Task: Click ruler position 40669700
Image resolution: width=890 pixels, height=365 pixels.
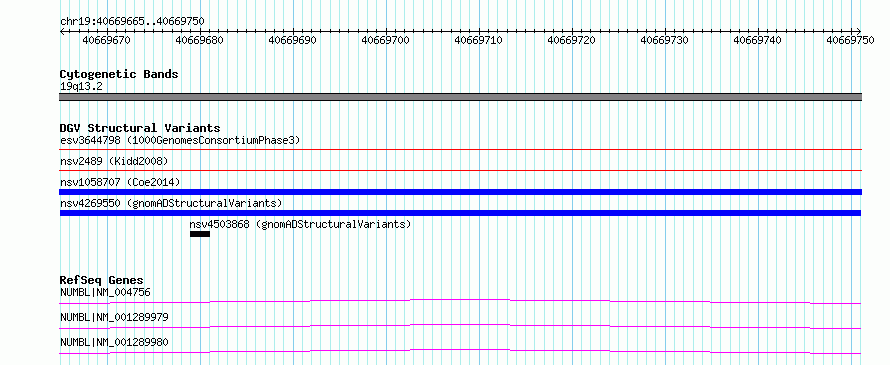Action: pos(385,40)
